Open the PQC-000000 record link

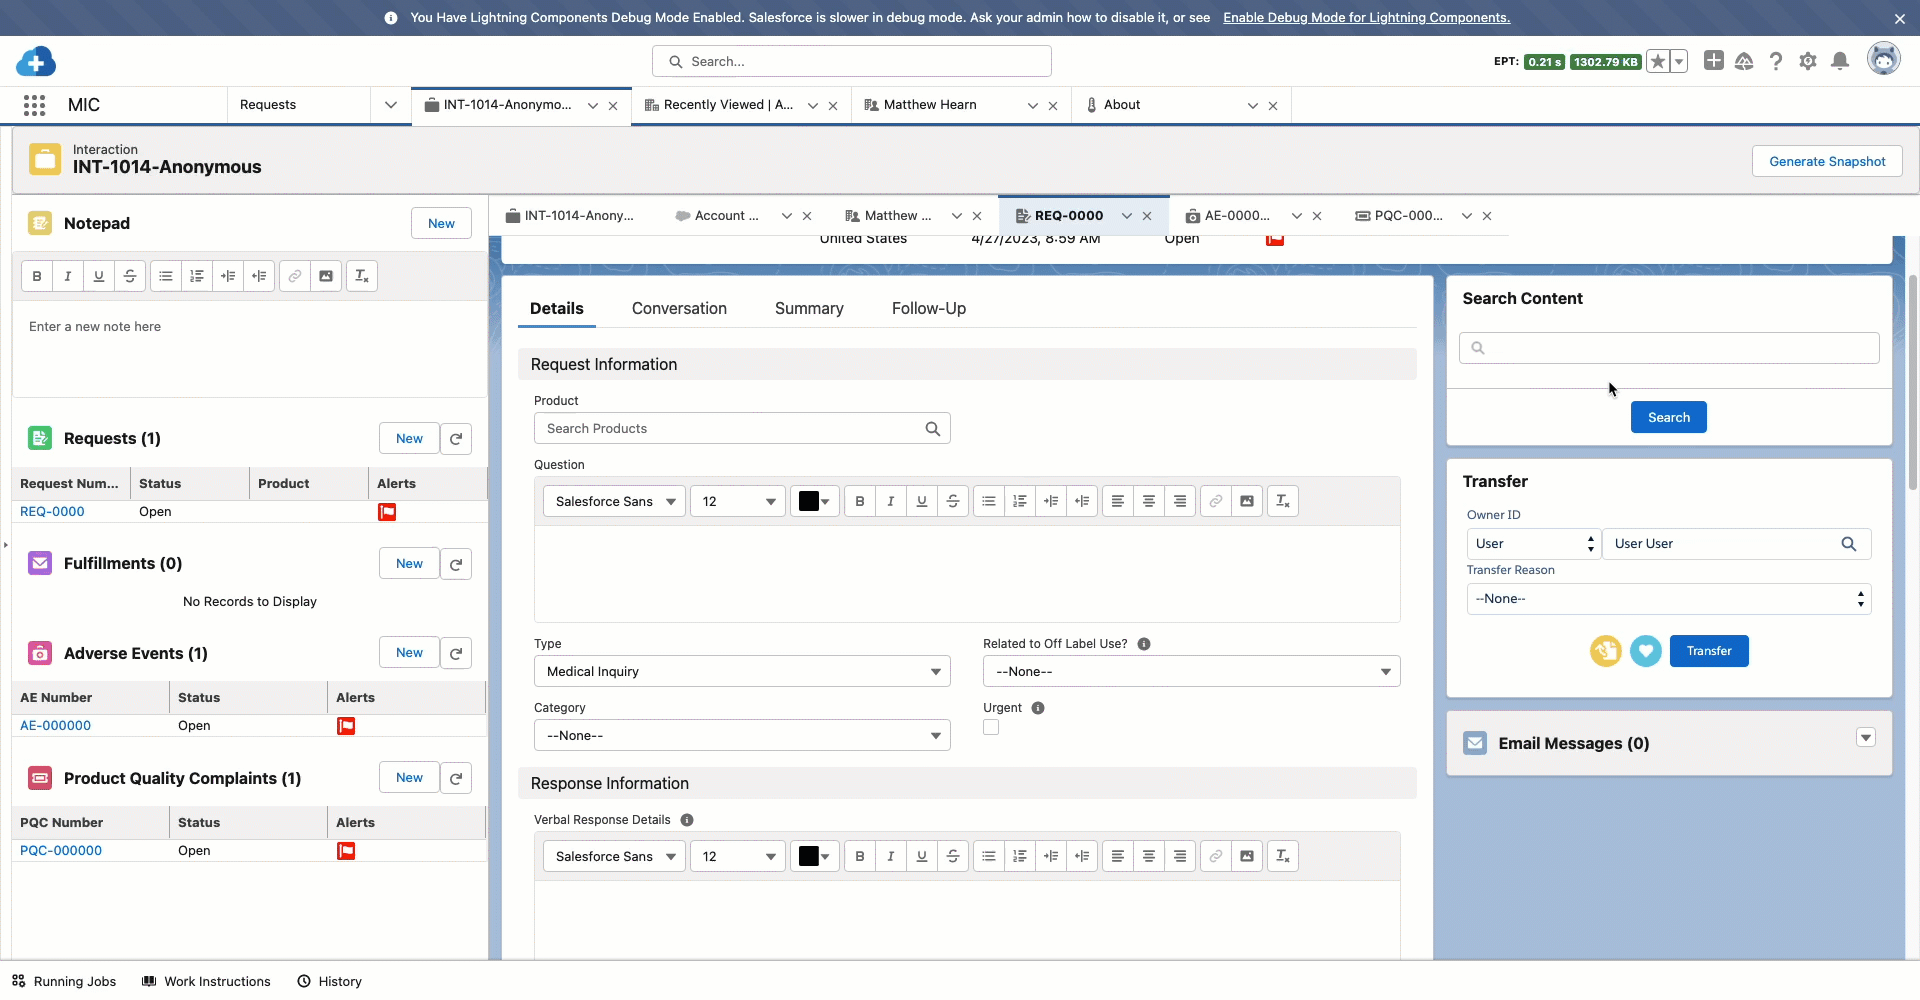[x=61, y=850]
